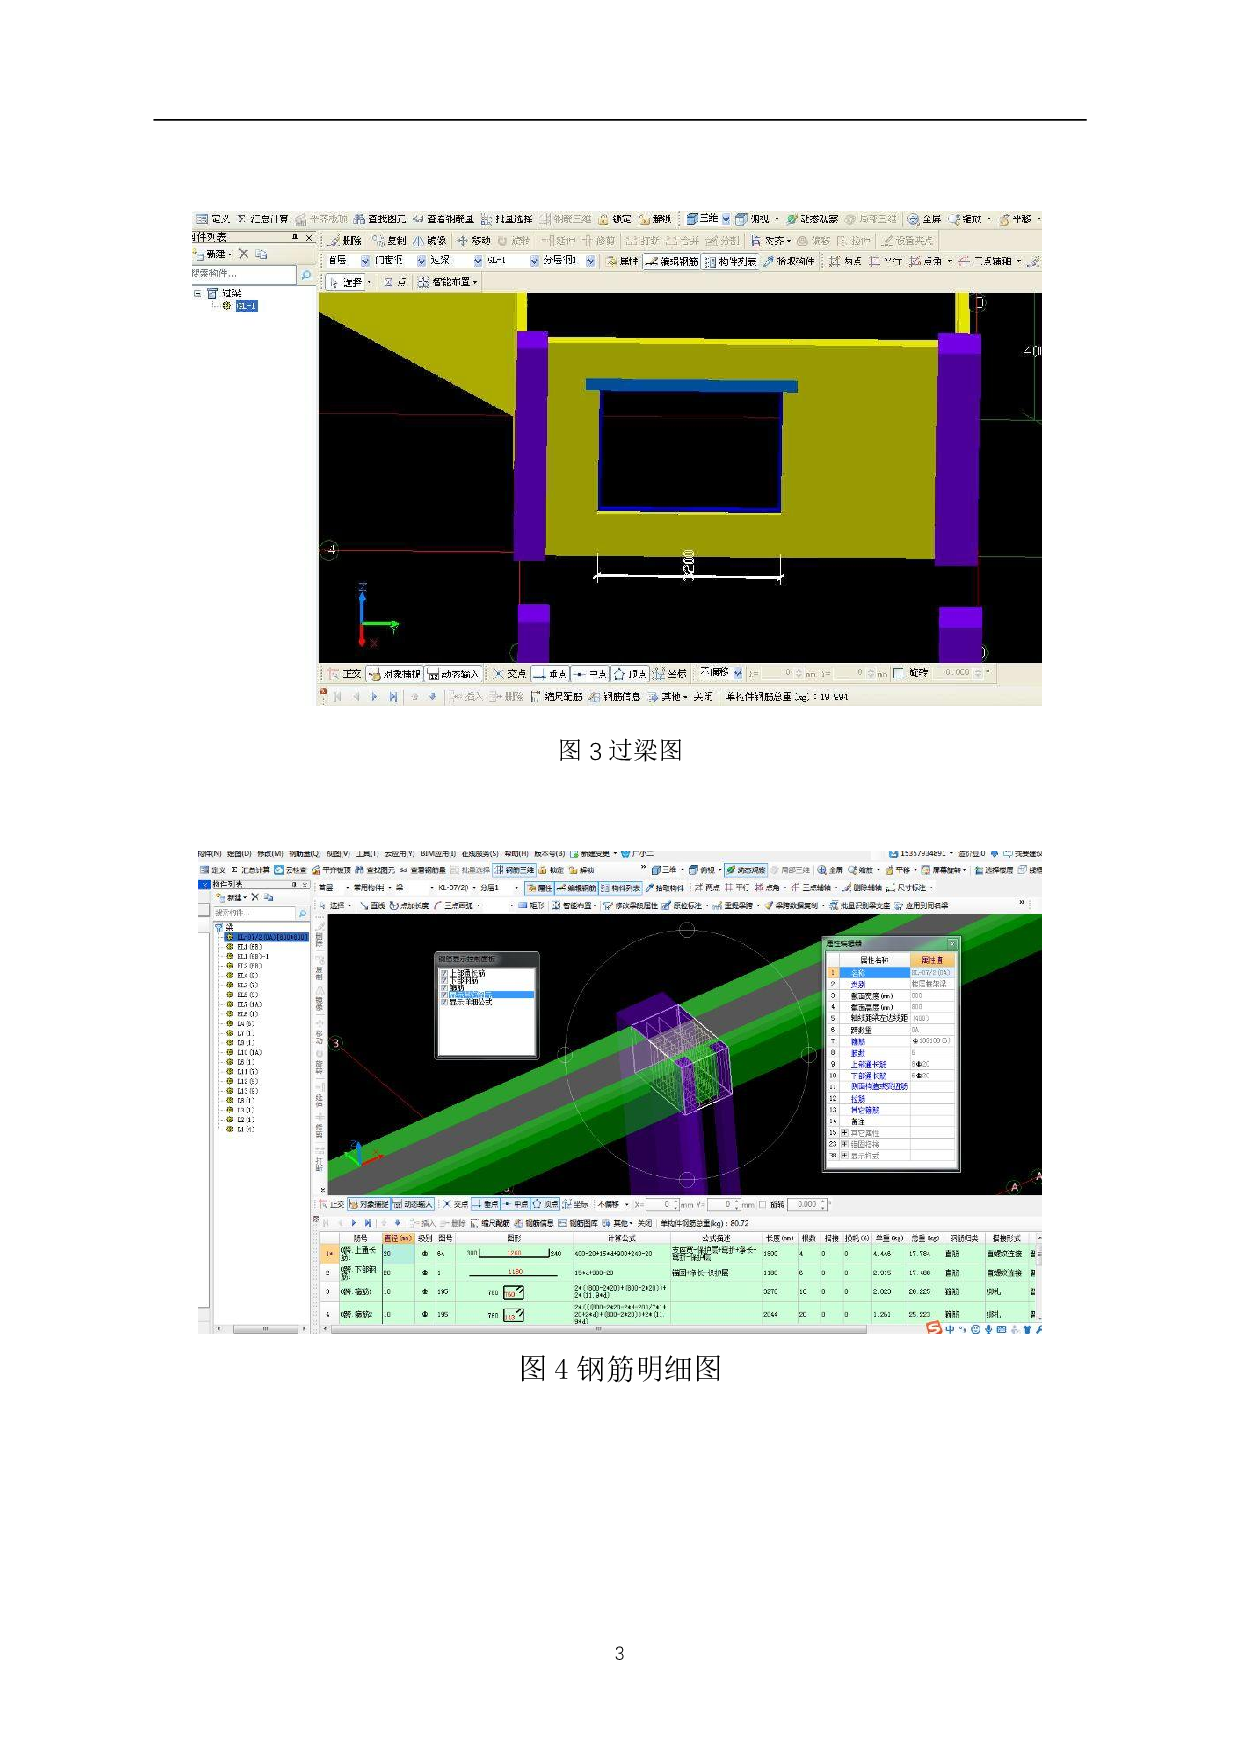Open the 不偏移 dropdown in lower snap bar
1240x1754 pixels.
click(626, 1205)
